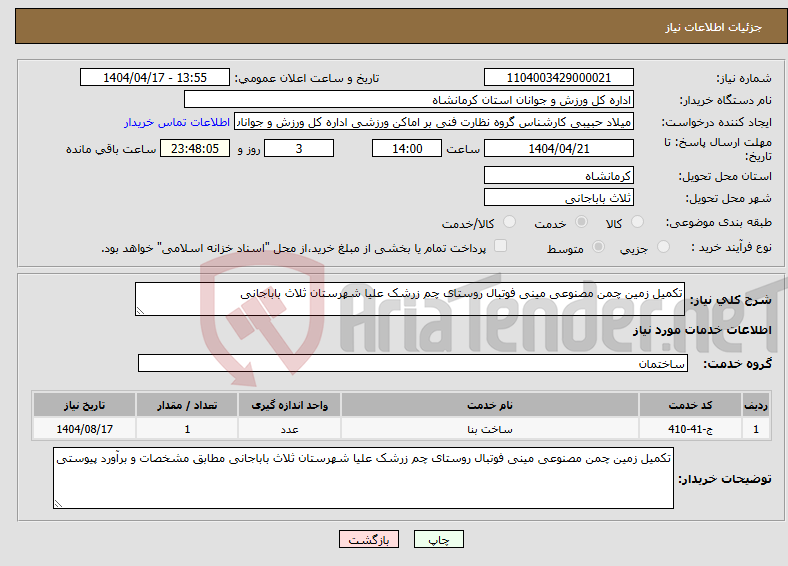Click the deadline date field 1404/04/21
788x566 pixels.
(x=559, y=148)
